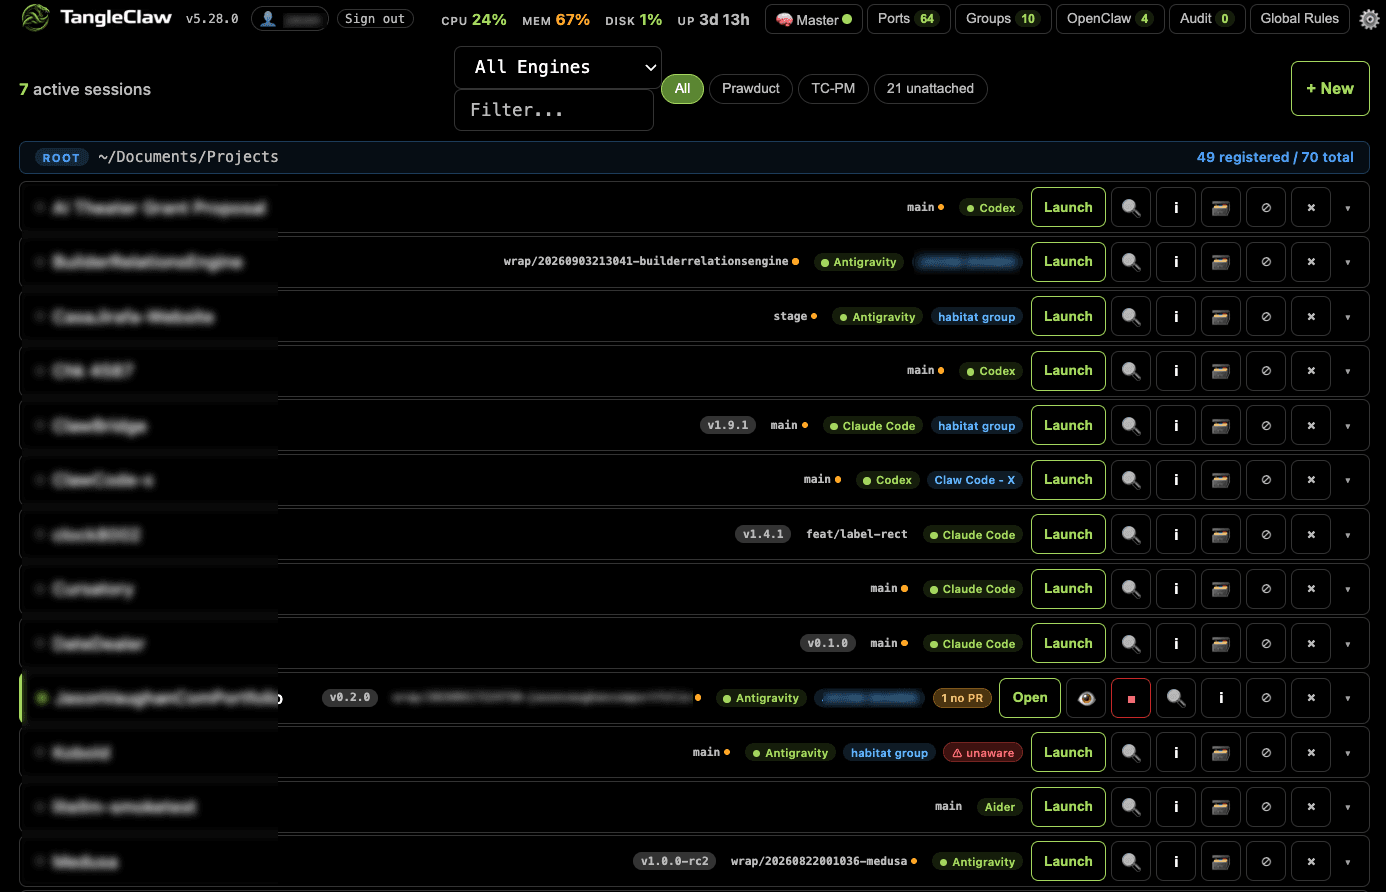Expand the v1.9.1 row with its arrow
Viewport: 1386px width, 892px height.
(1348, 426)
